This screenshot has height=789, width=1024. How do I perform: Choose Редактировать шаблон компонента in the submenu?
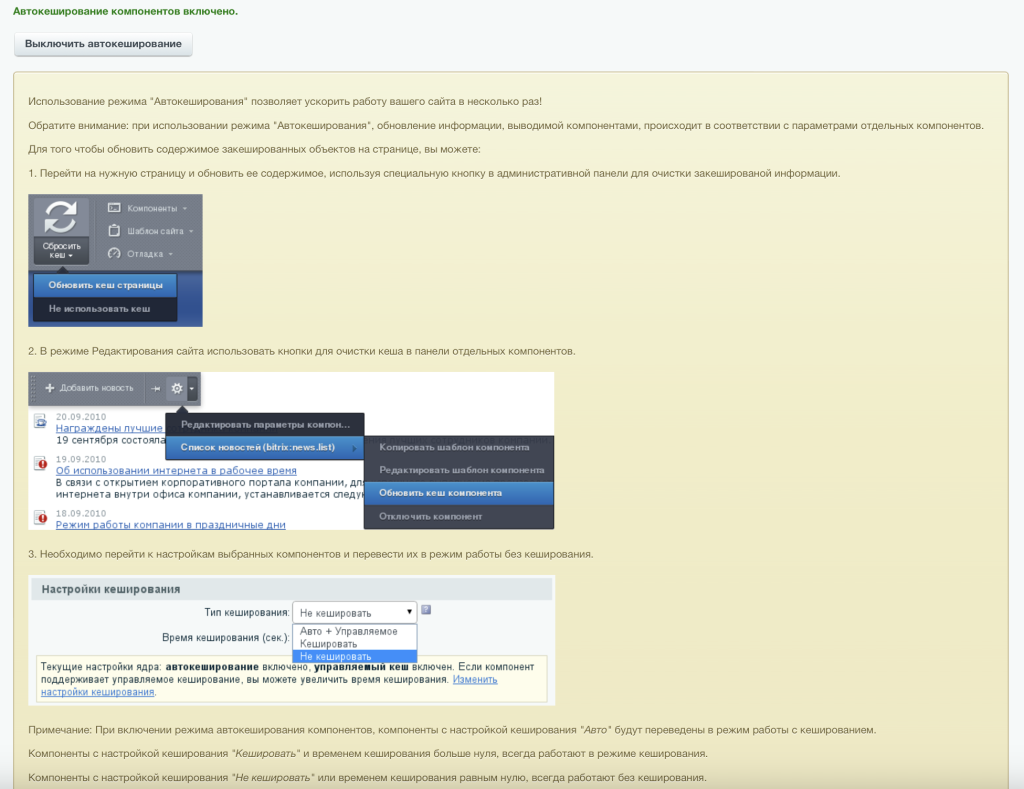[x=458, y=470]
